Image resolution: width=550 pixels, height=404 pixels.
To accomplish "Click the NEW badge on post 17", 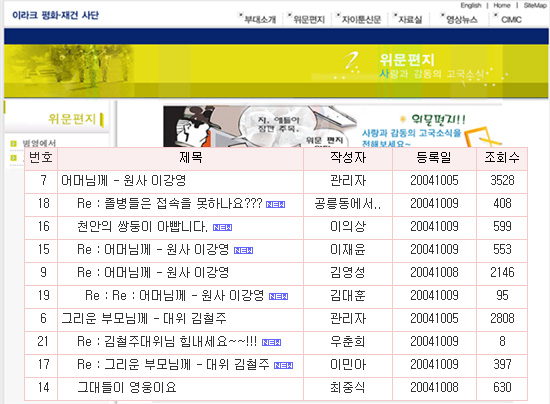I will tap(283, 366).
